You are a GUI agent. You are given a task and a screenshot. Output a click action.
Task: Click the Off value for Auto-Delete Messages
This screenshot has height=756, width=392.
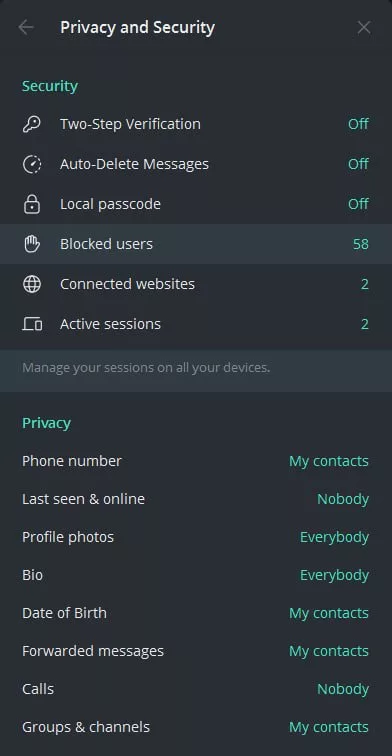point(358,164)
